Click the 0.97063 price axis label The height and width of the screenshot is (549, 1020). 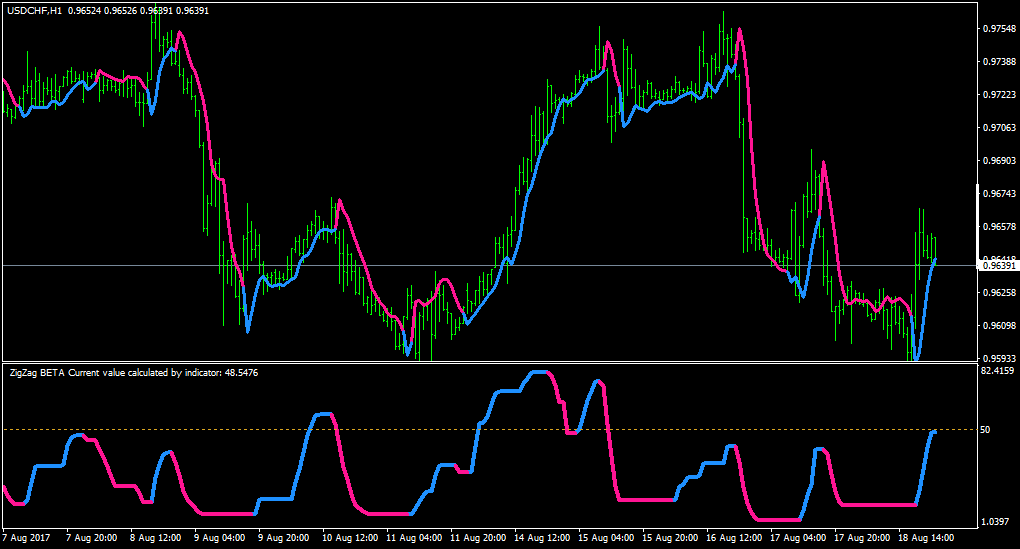tap(999, 127)
